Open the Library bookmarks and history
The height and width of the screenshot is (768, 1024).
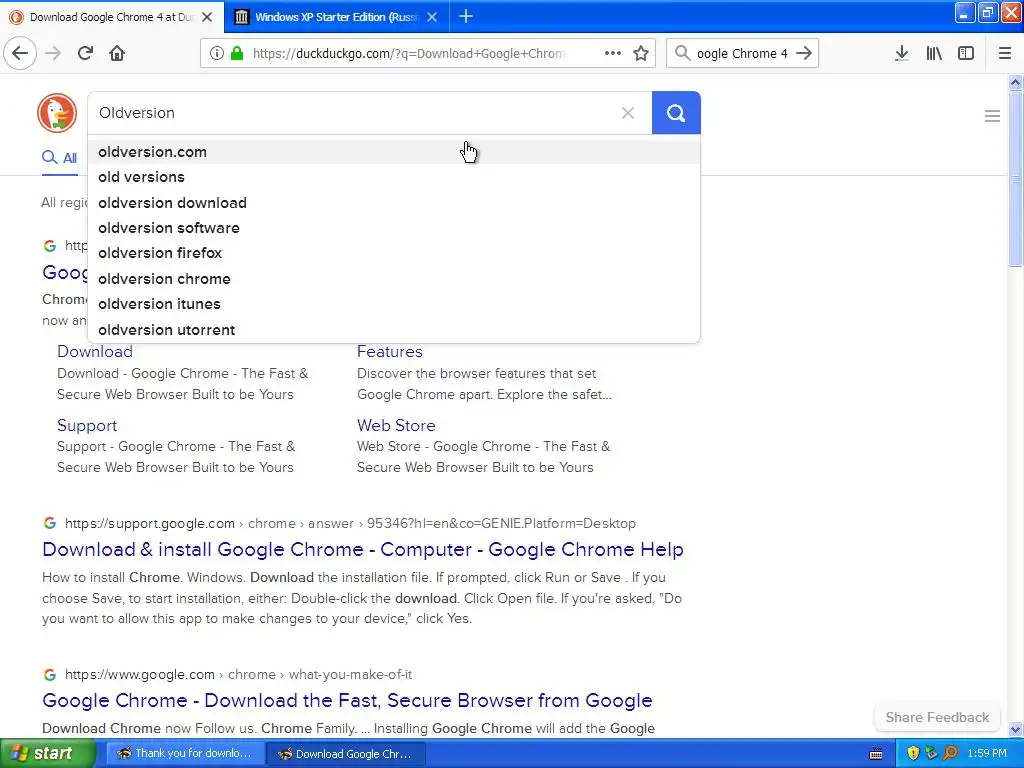pyautogui.click(x=934, y=53)
